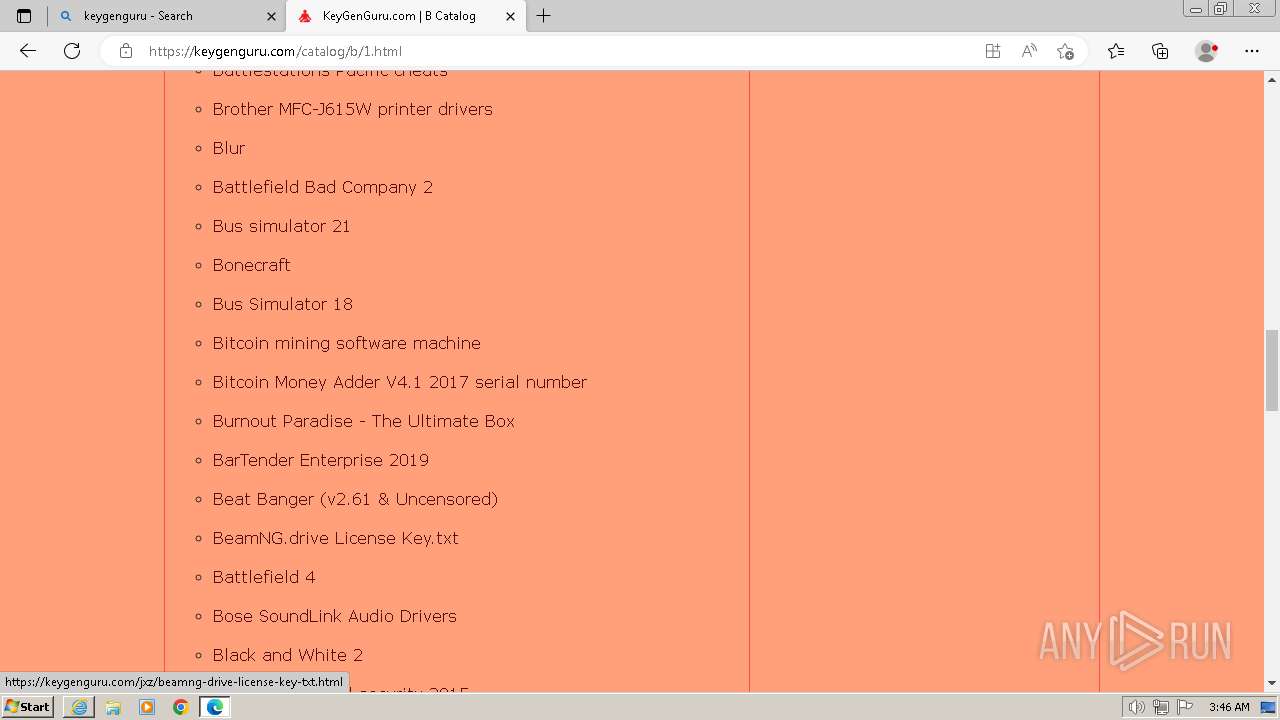The image size is (1280, 720).
Task: Open BeamNG.drive License Key.txt link
Action: (x=335, y=538)
